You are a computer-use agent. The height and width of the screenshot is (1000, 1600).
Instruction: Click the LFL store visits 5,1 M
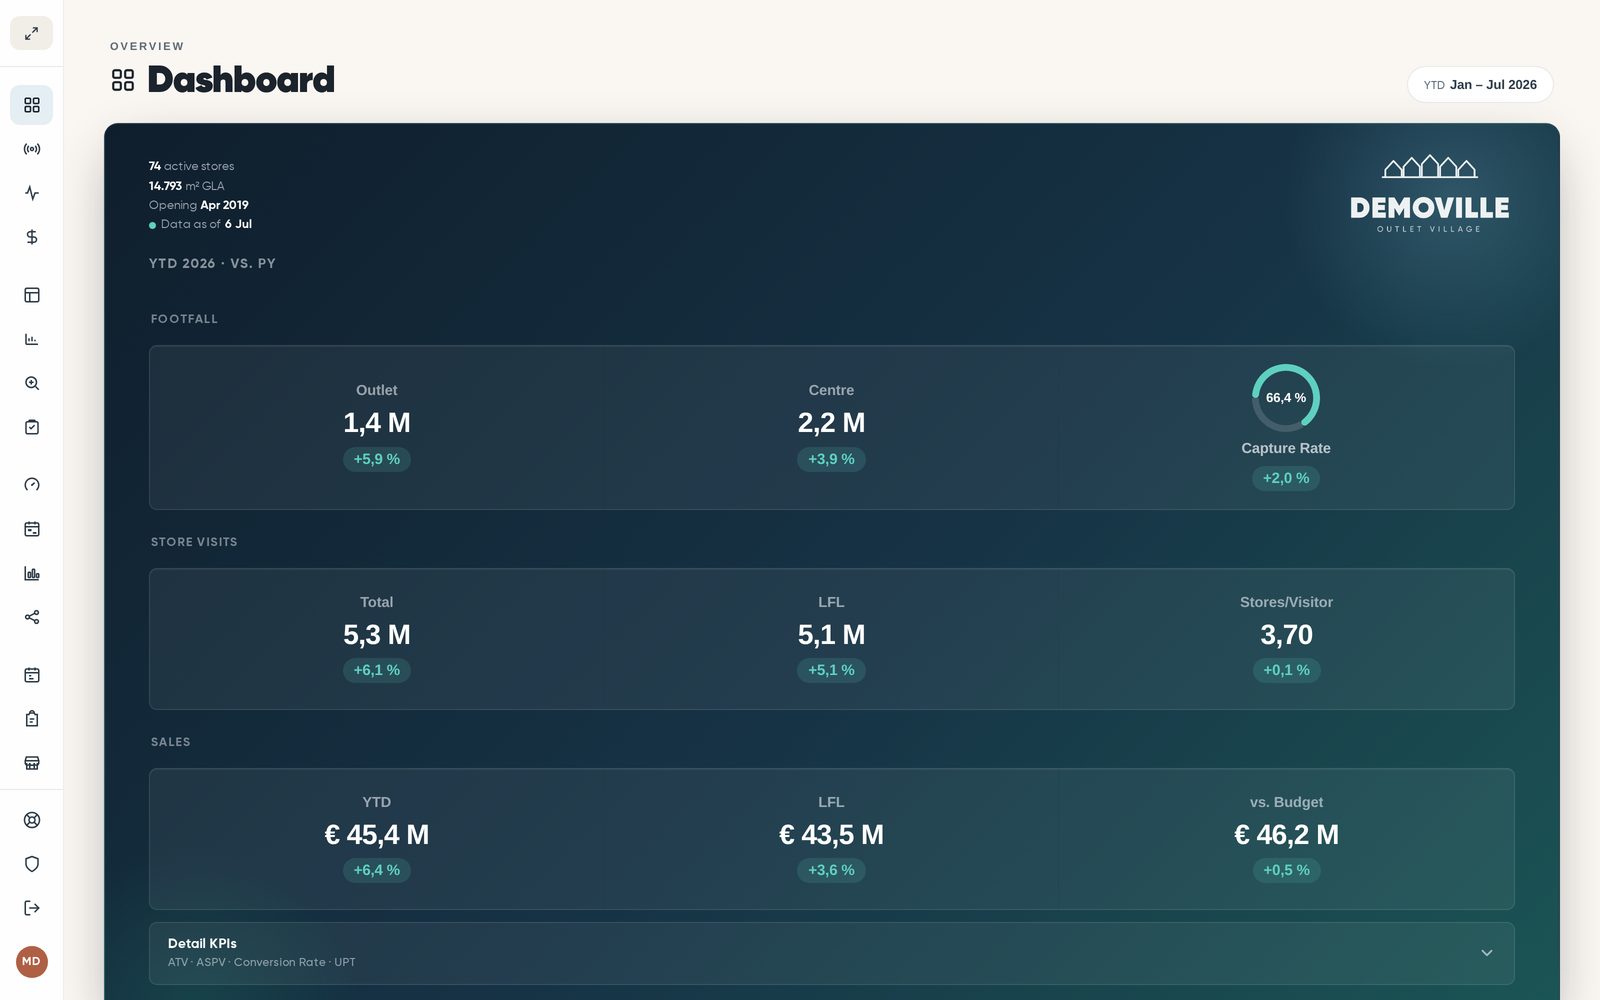pyautogui.click(x=831, y=635)
